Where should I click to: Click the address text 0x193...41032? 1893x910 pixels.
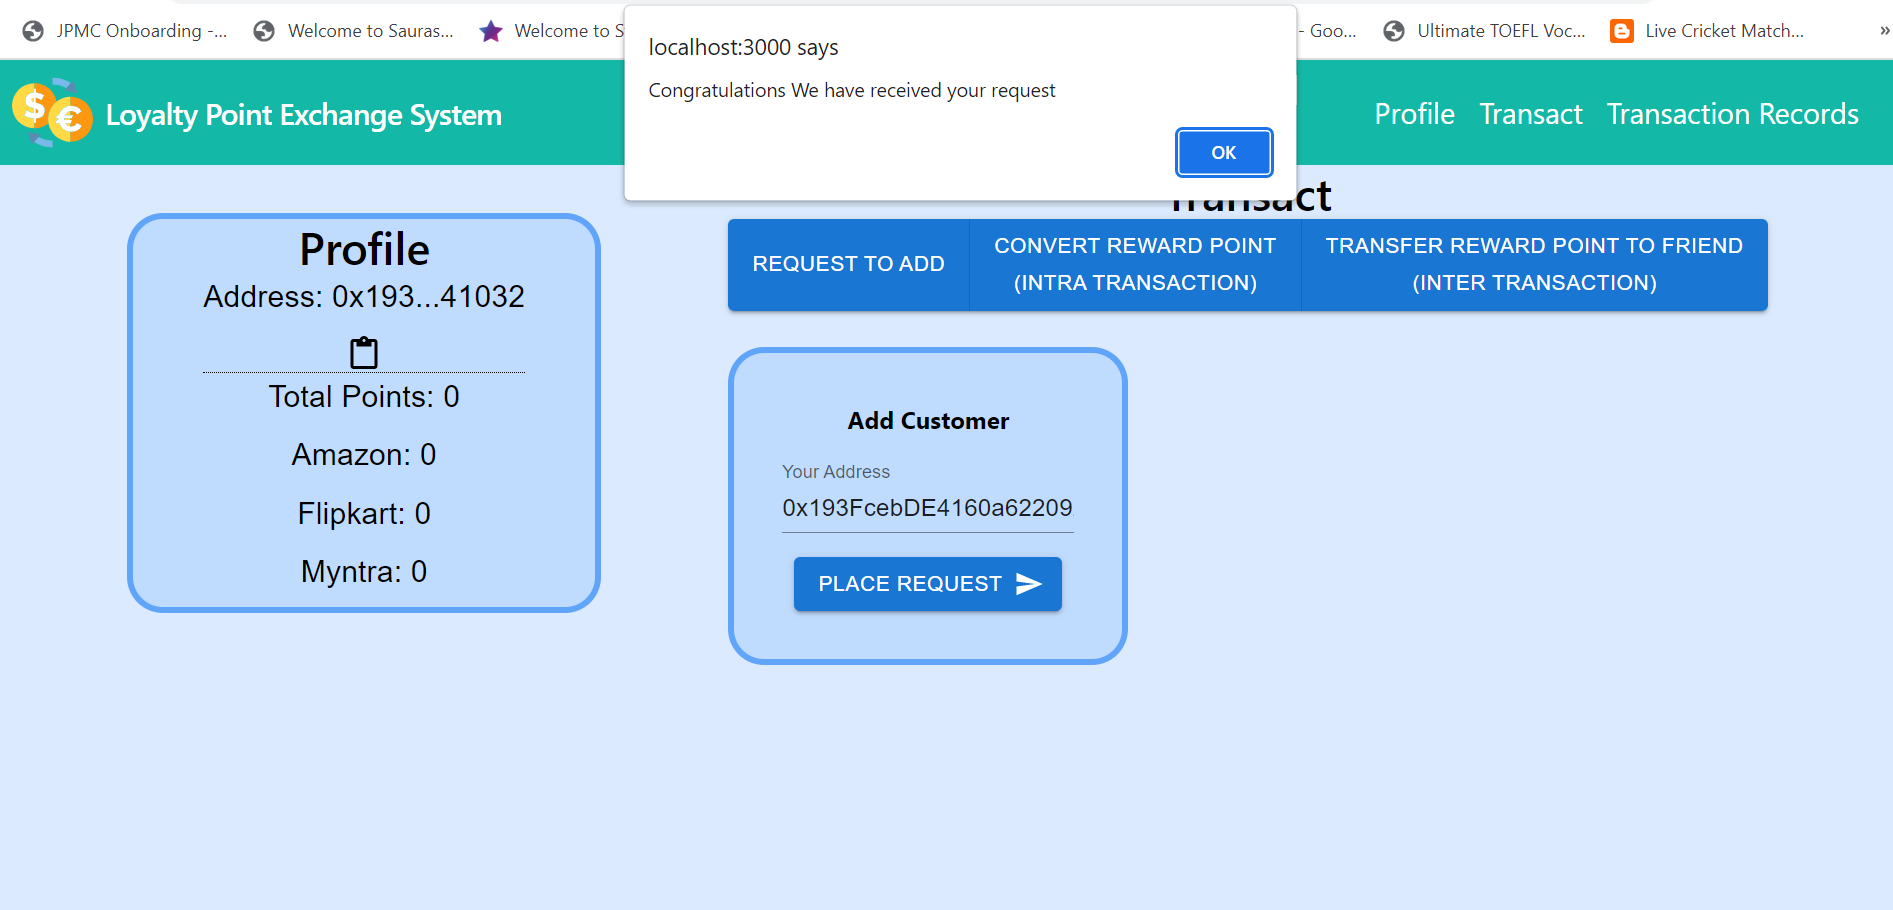pos(425,296)
